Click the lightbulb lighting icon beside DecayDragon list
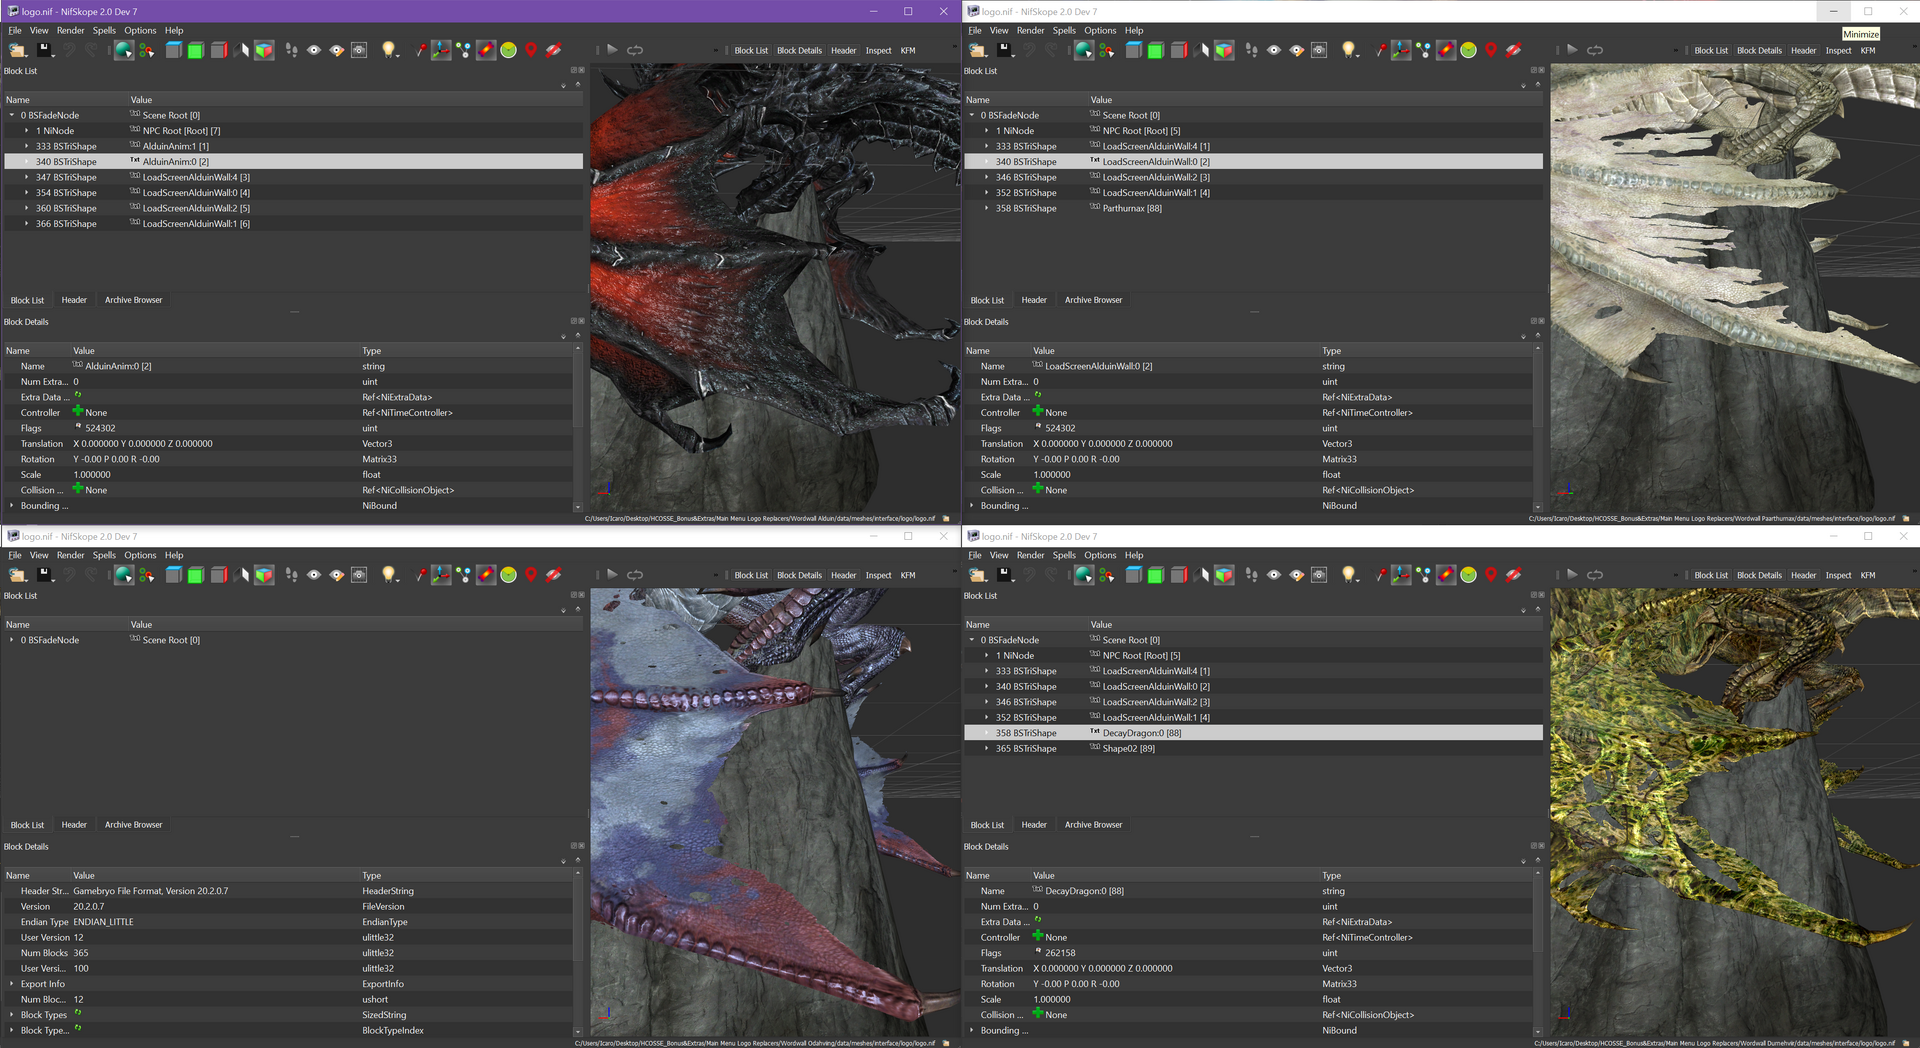1920x1048 pixels. click(x=1349, y=574)
